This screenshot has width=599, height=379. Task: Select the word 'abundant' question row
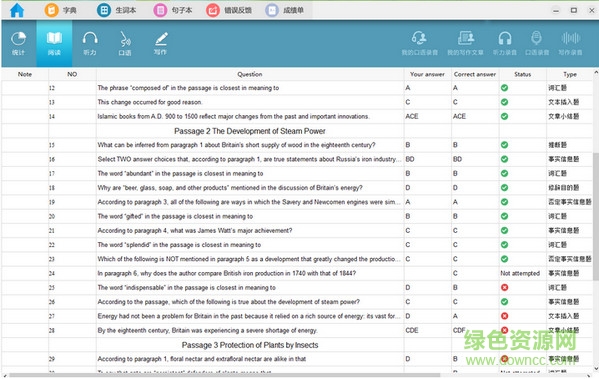297,173
